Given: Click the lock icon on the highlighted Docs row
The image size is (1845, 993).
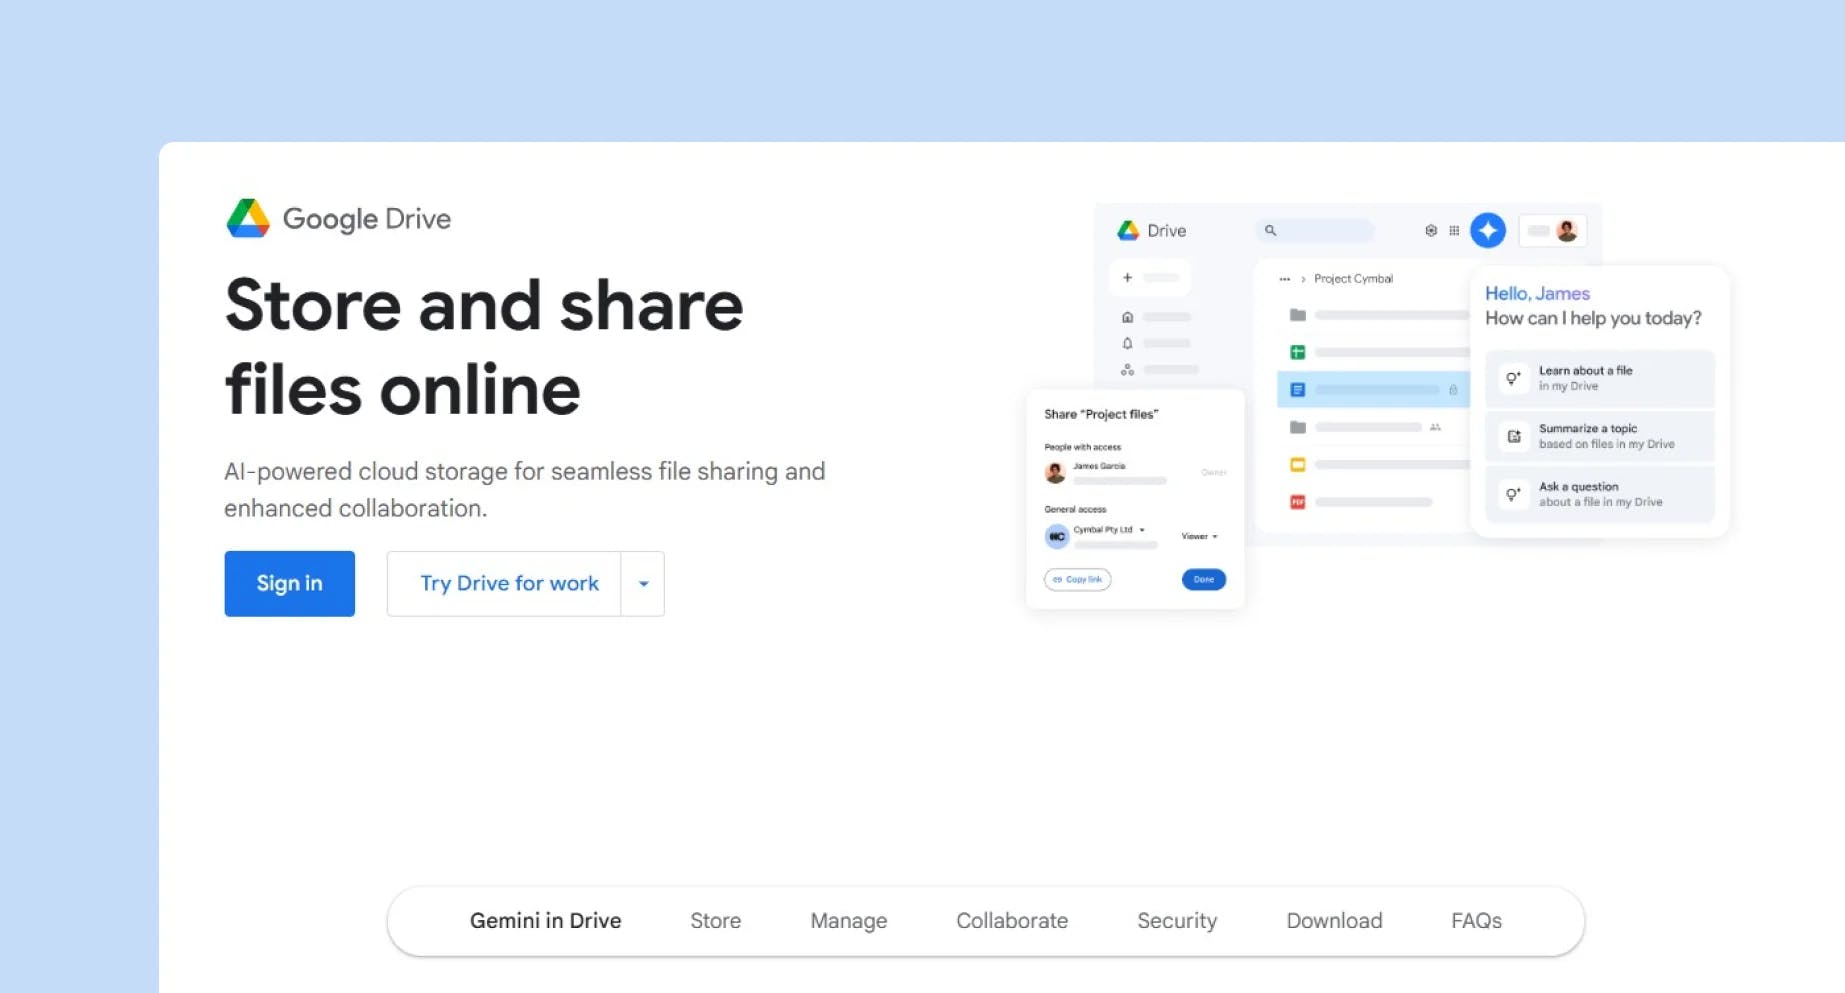Looking at the screenshot, I should click(x=1453, y=390).
